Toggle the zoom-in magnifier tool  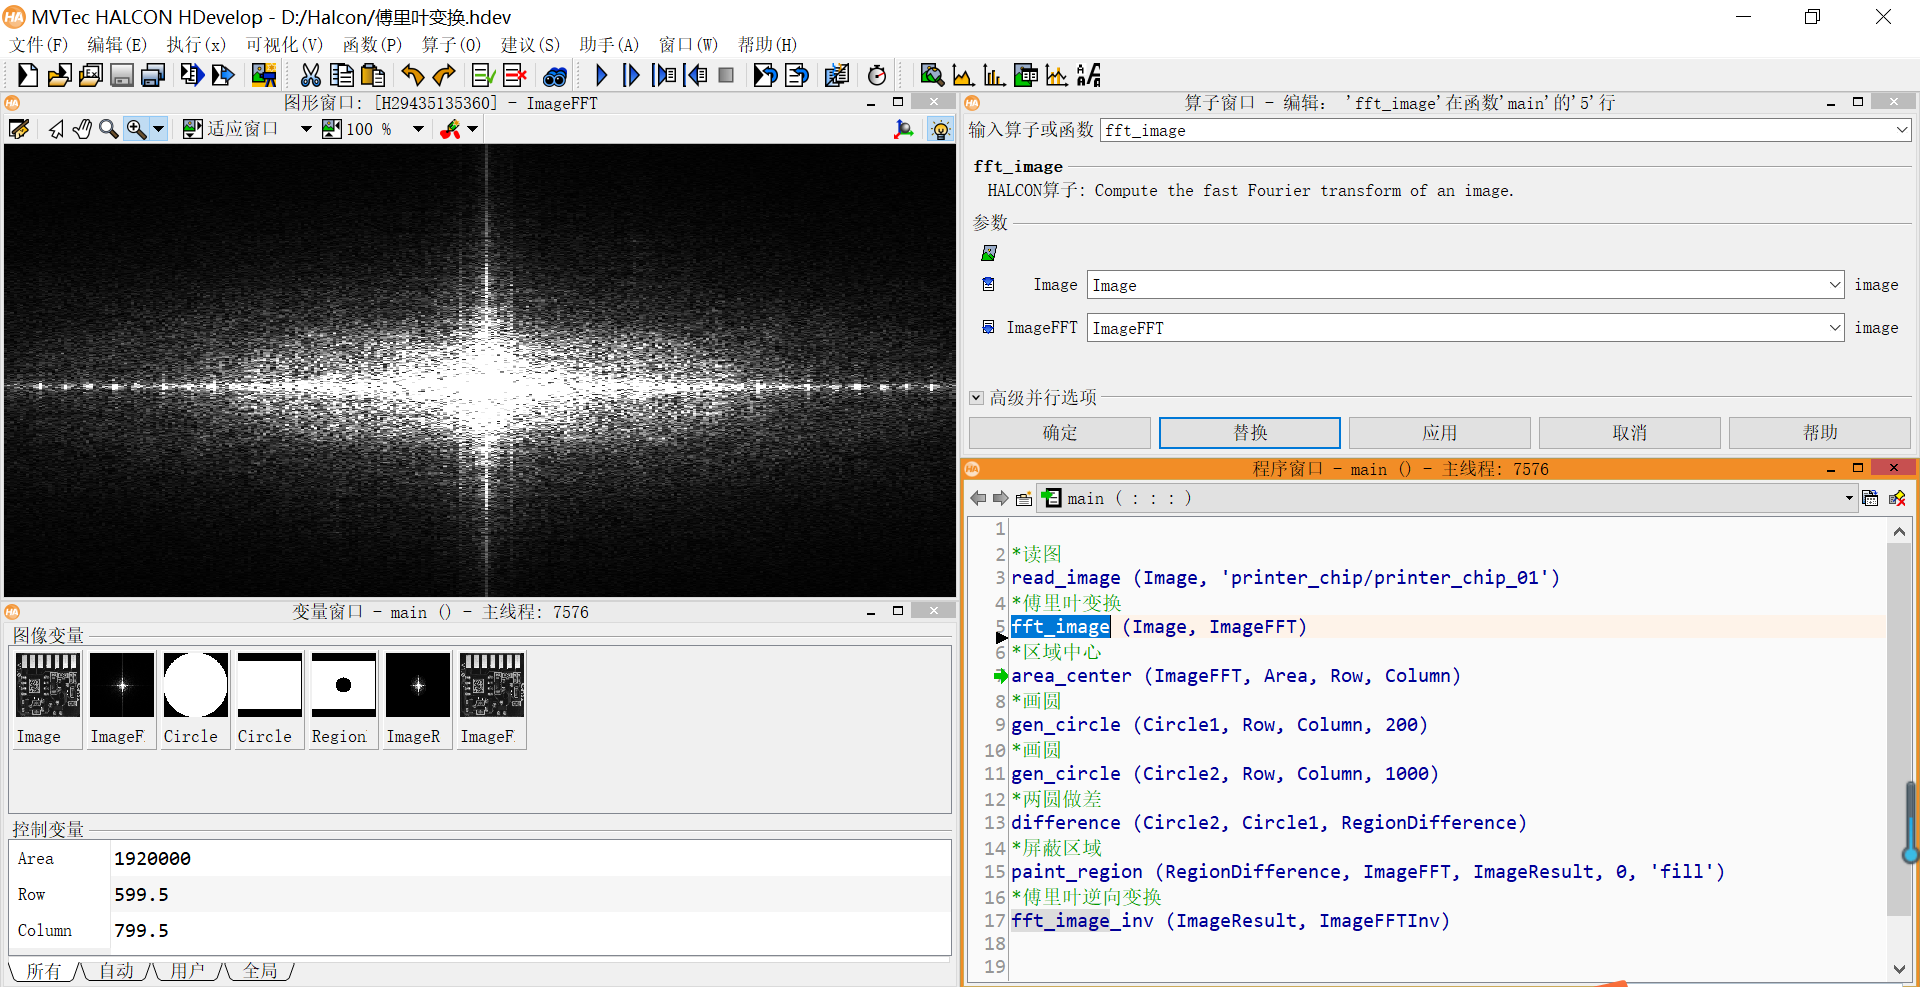pyautogui.click(x=136, y=129)
